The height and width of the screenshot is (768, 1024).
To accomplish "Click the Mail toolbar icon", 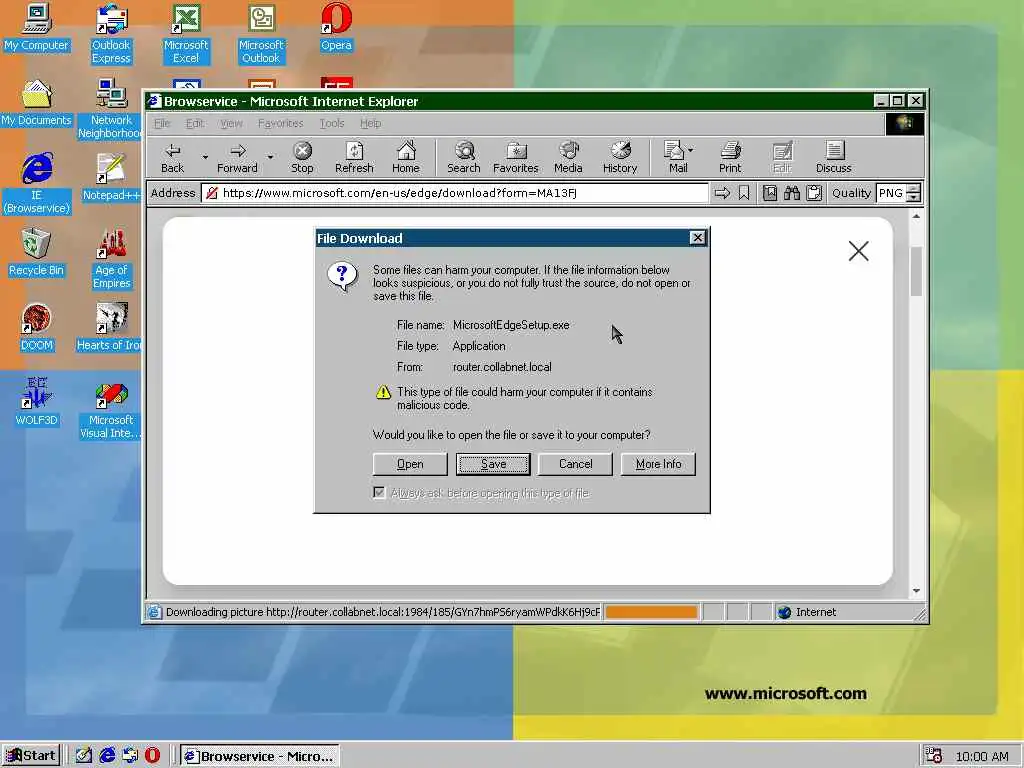I will (x=675, y=157).
